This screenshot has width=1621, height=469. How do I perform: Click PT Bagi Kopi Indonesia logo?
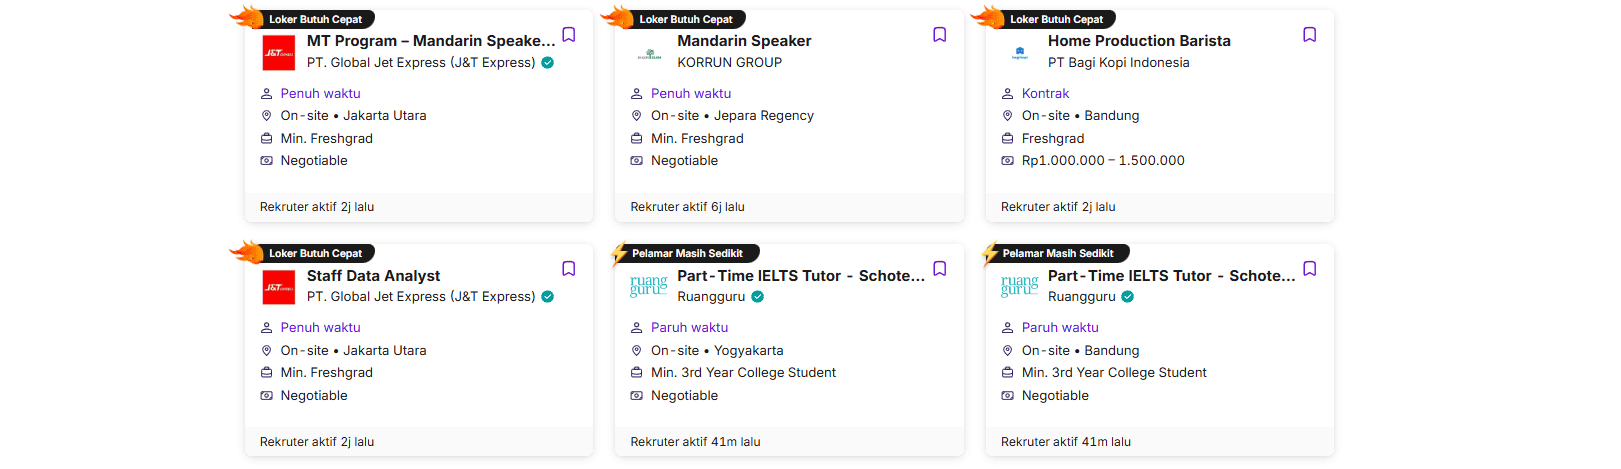(x=1020, y=53)
